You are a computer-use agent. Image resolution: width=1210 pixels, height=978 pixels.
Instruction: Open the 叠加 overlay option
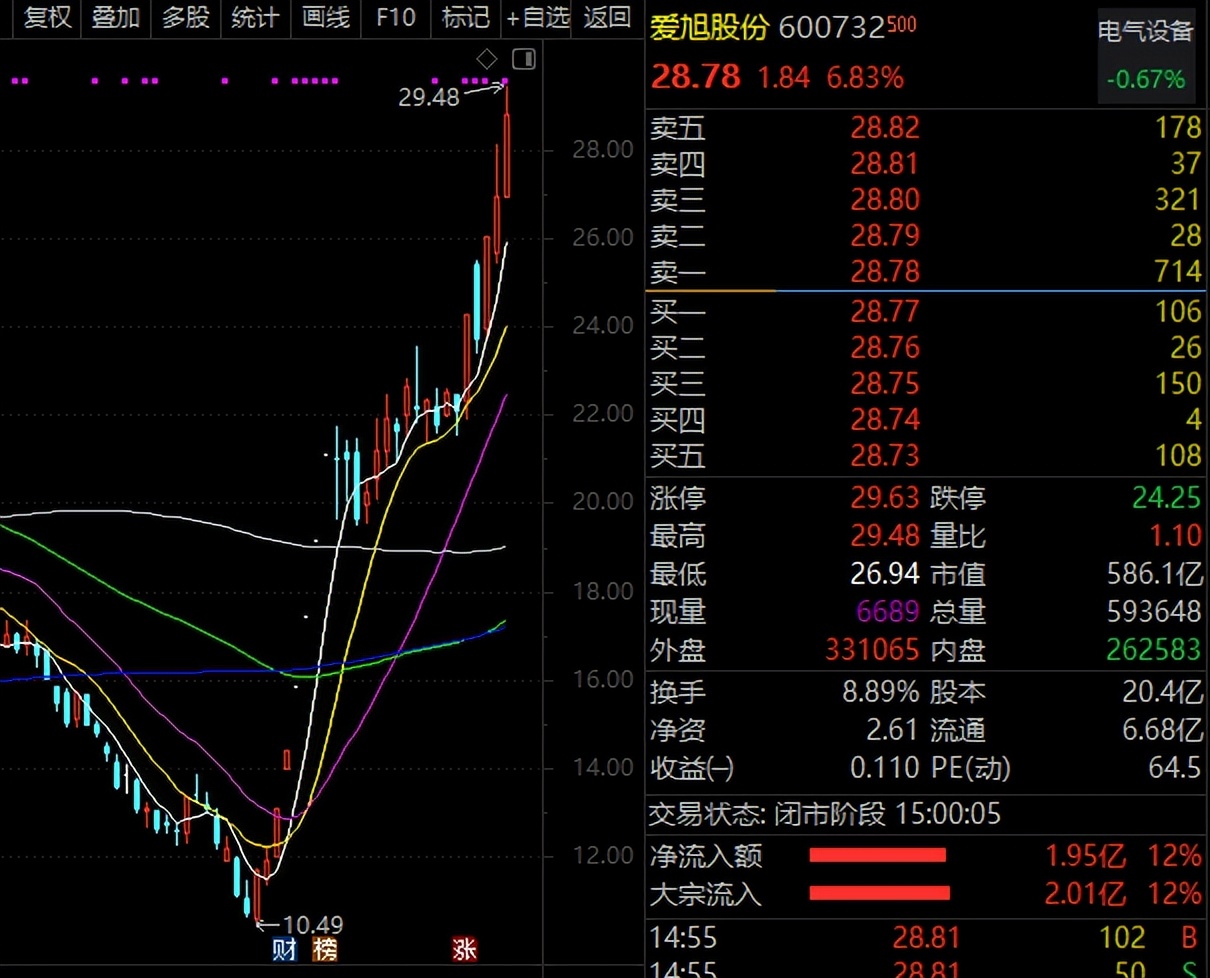(x=116, y=17)
